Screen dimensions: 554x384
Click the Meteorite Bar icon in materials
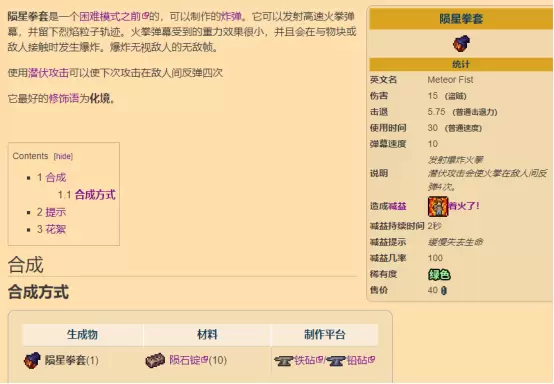[155, 360]
